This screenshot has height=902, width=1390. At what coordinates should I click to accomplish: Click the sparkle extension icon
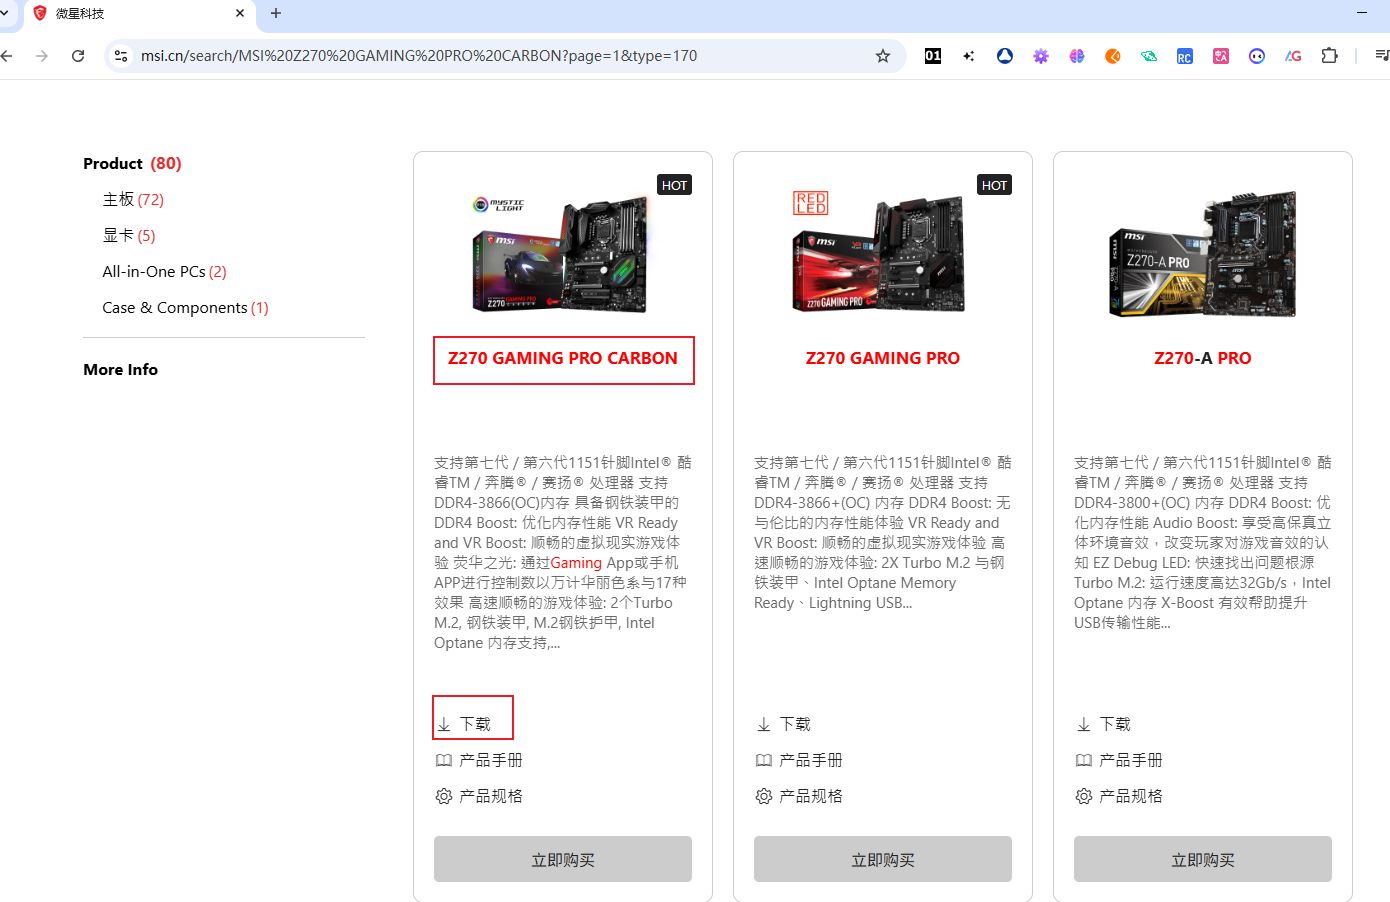(x=969, y=56)
